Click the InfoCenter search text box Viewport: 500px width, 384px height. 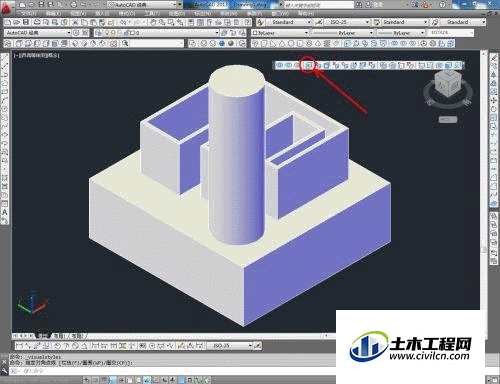319,5
